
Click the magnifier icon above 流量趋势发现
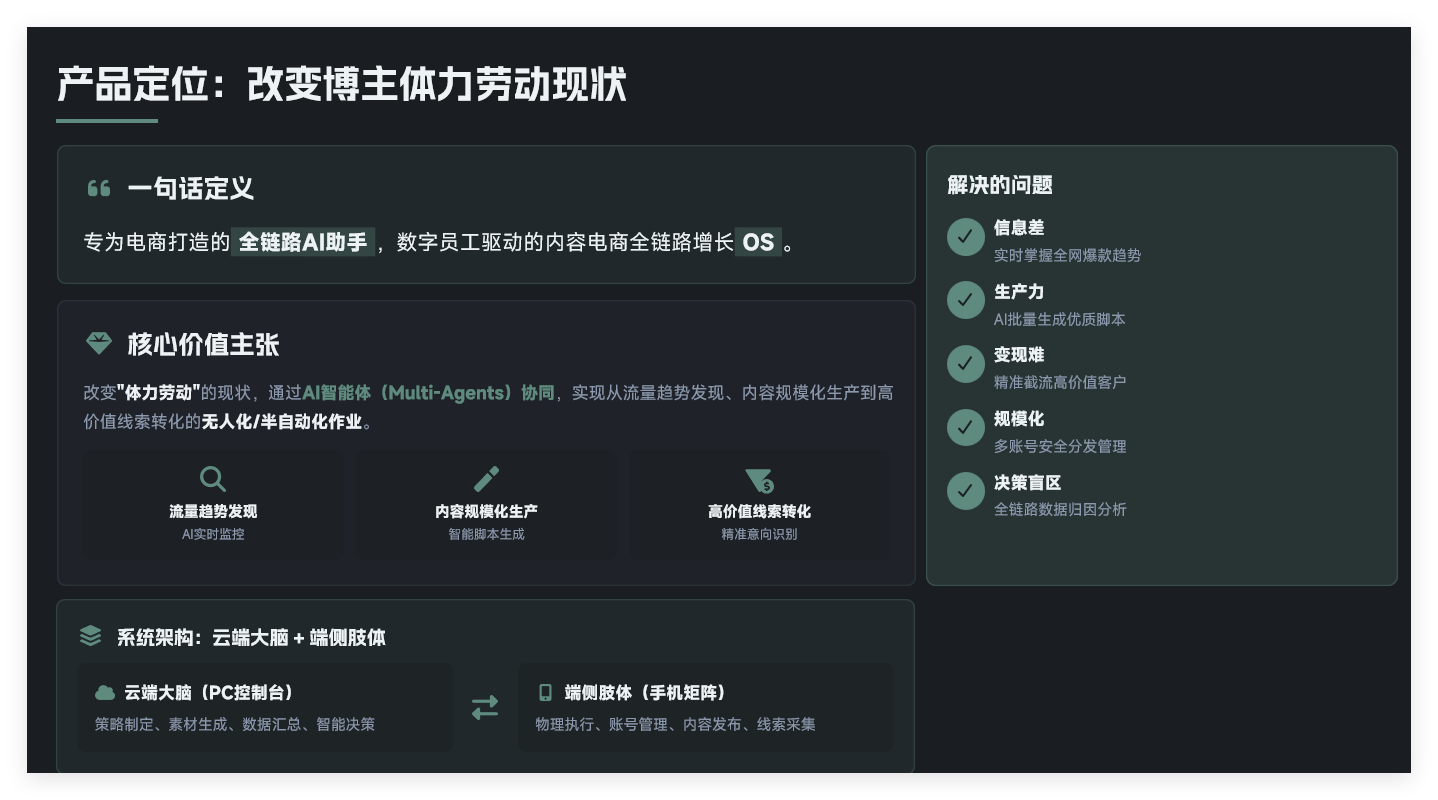[x=212, y=479]
